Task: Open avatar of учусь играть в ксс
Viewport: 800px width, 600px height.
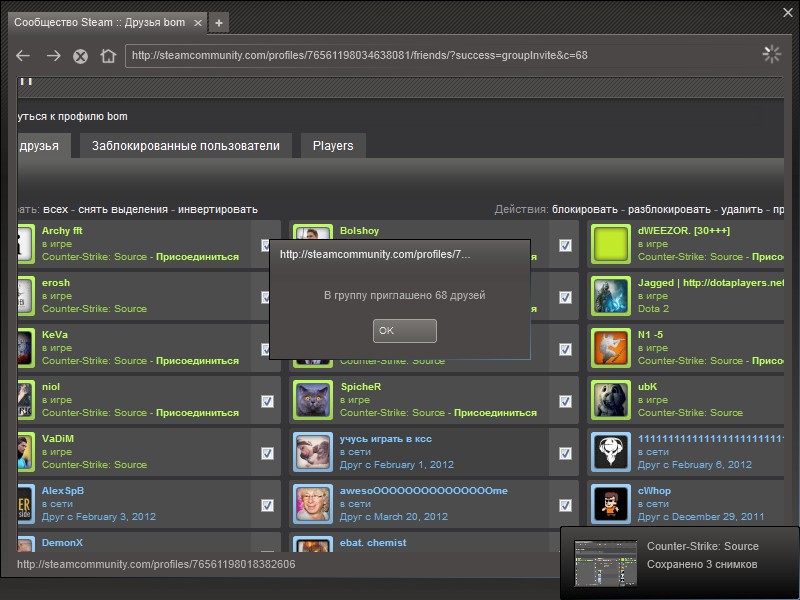Action: [313, 453]
